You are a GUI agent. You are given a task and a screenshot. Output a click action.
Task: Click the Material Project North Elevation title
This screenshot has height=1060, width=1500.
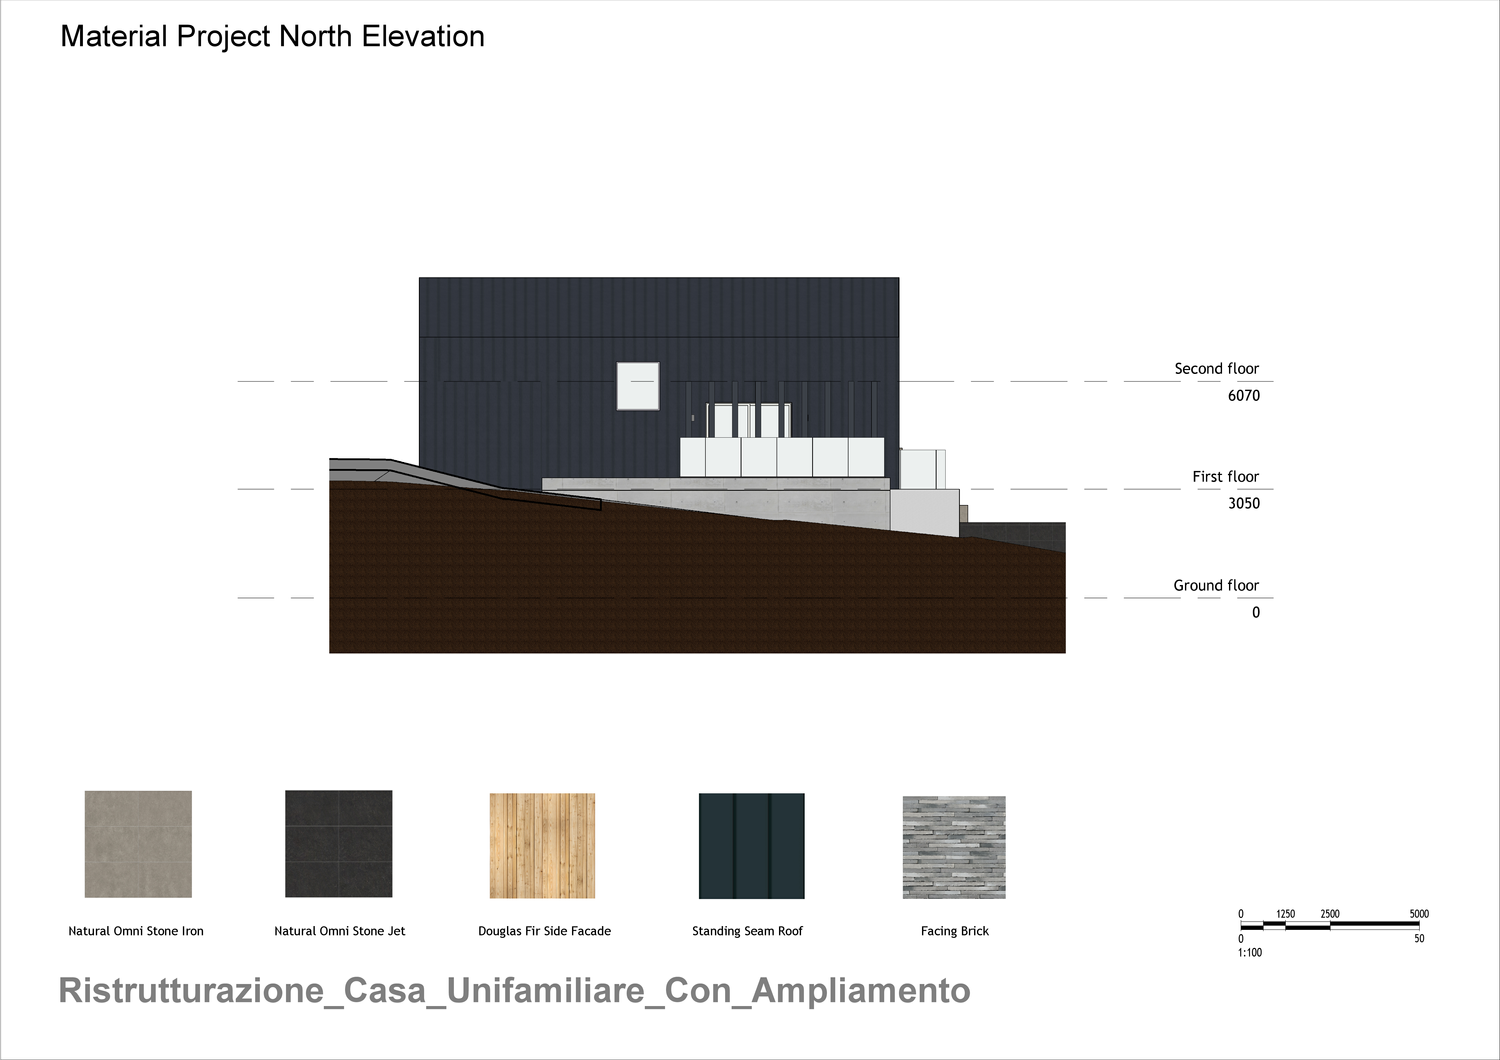(272, 37)
